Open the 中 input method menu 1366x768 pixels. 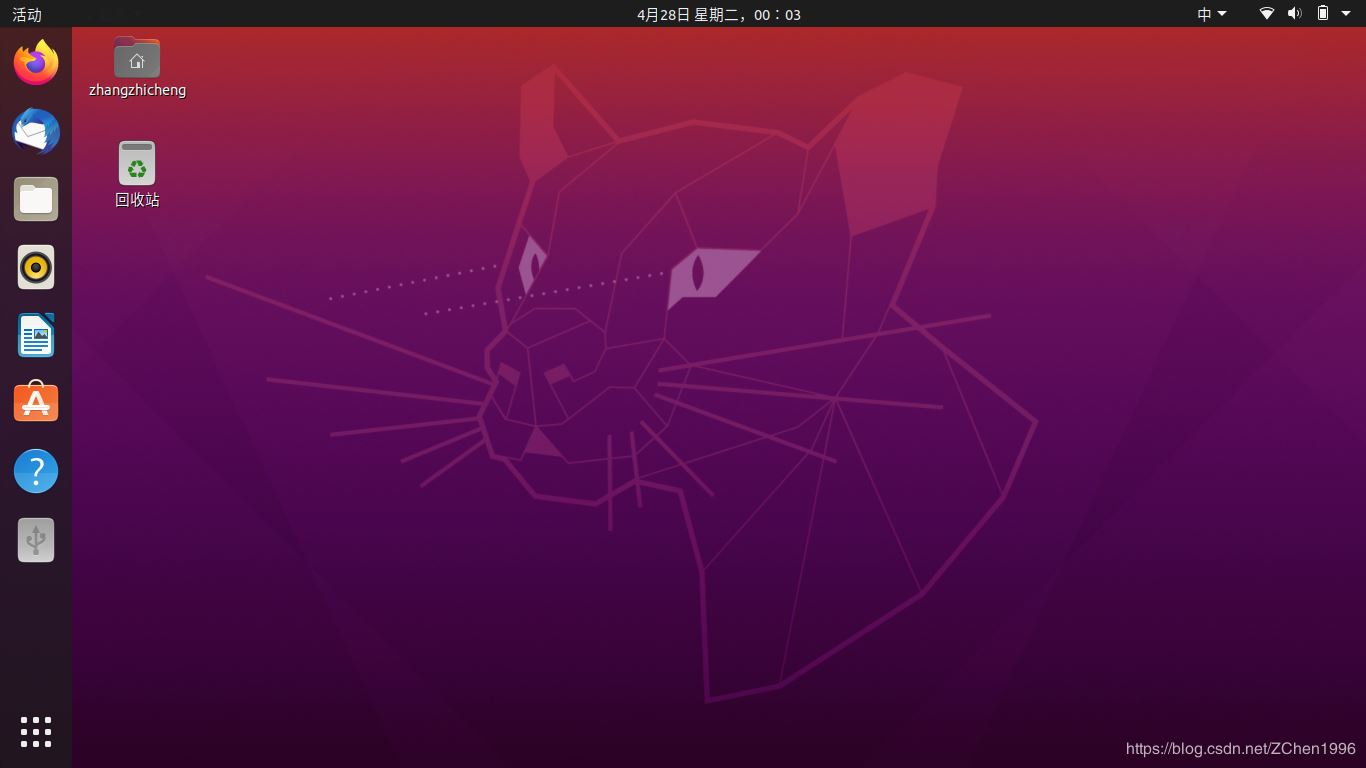(x=1212, y=14)
